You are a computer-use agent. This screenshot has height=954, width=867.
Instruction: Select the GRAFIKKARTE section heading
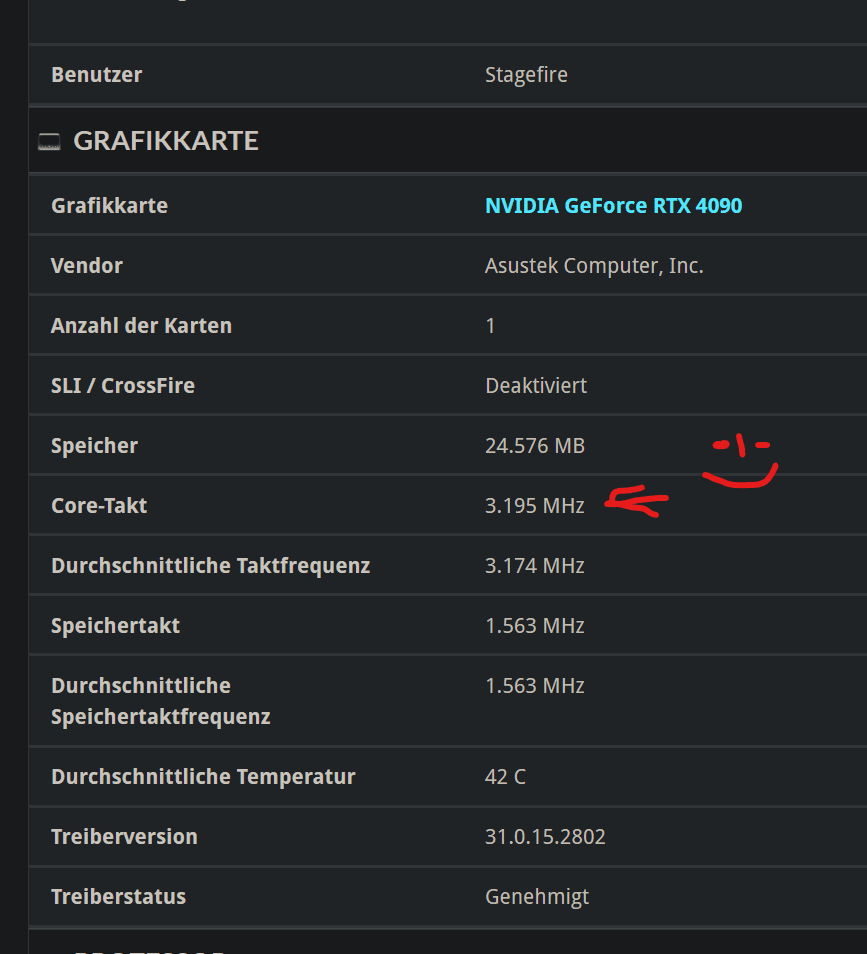165,141
